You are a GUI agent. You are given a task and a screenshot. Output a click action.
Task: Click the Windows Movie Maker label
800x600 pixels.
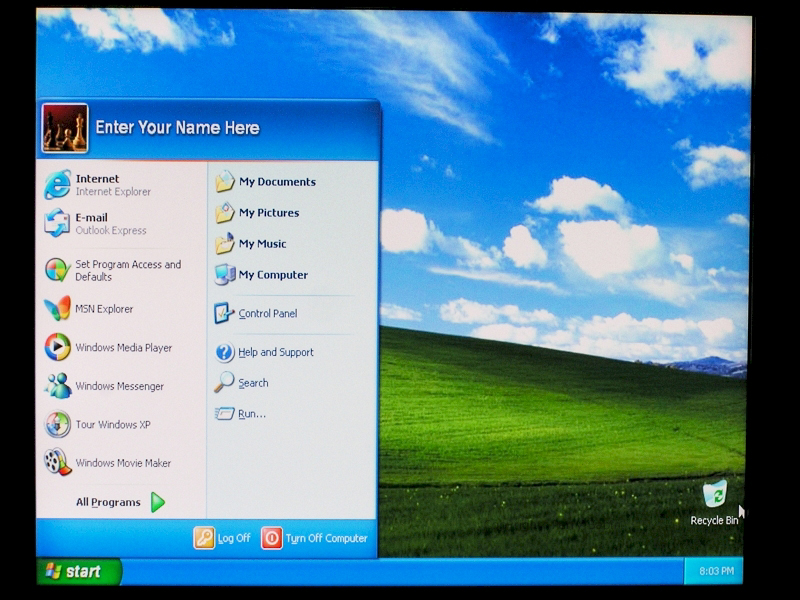pyautogui.click(x=123, y=463)
